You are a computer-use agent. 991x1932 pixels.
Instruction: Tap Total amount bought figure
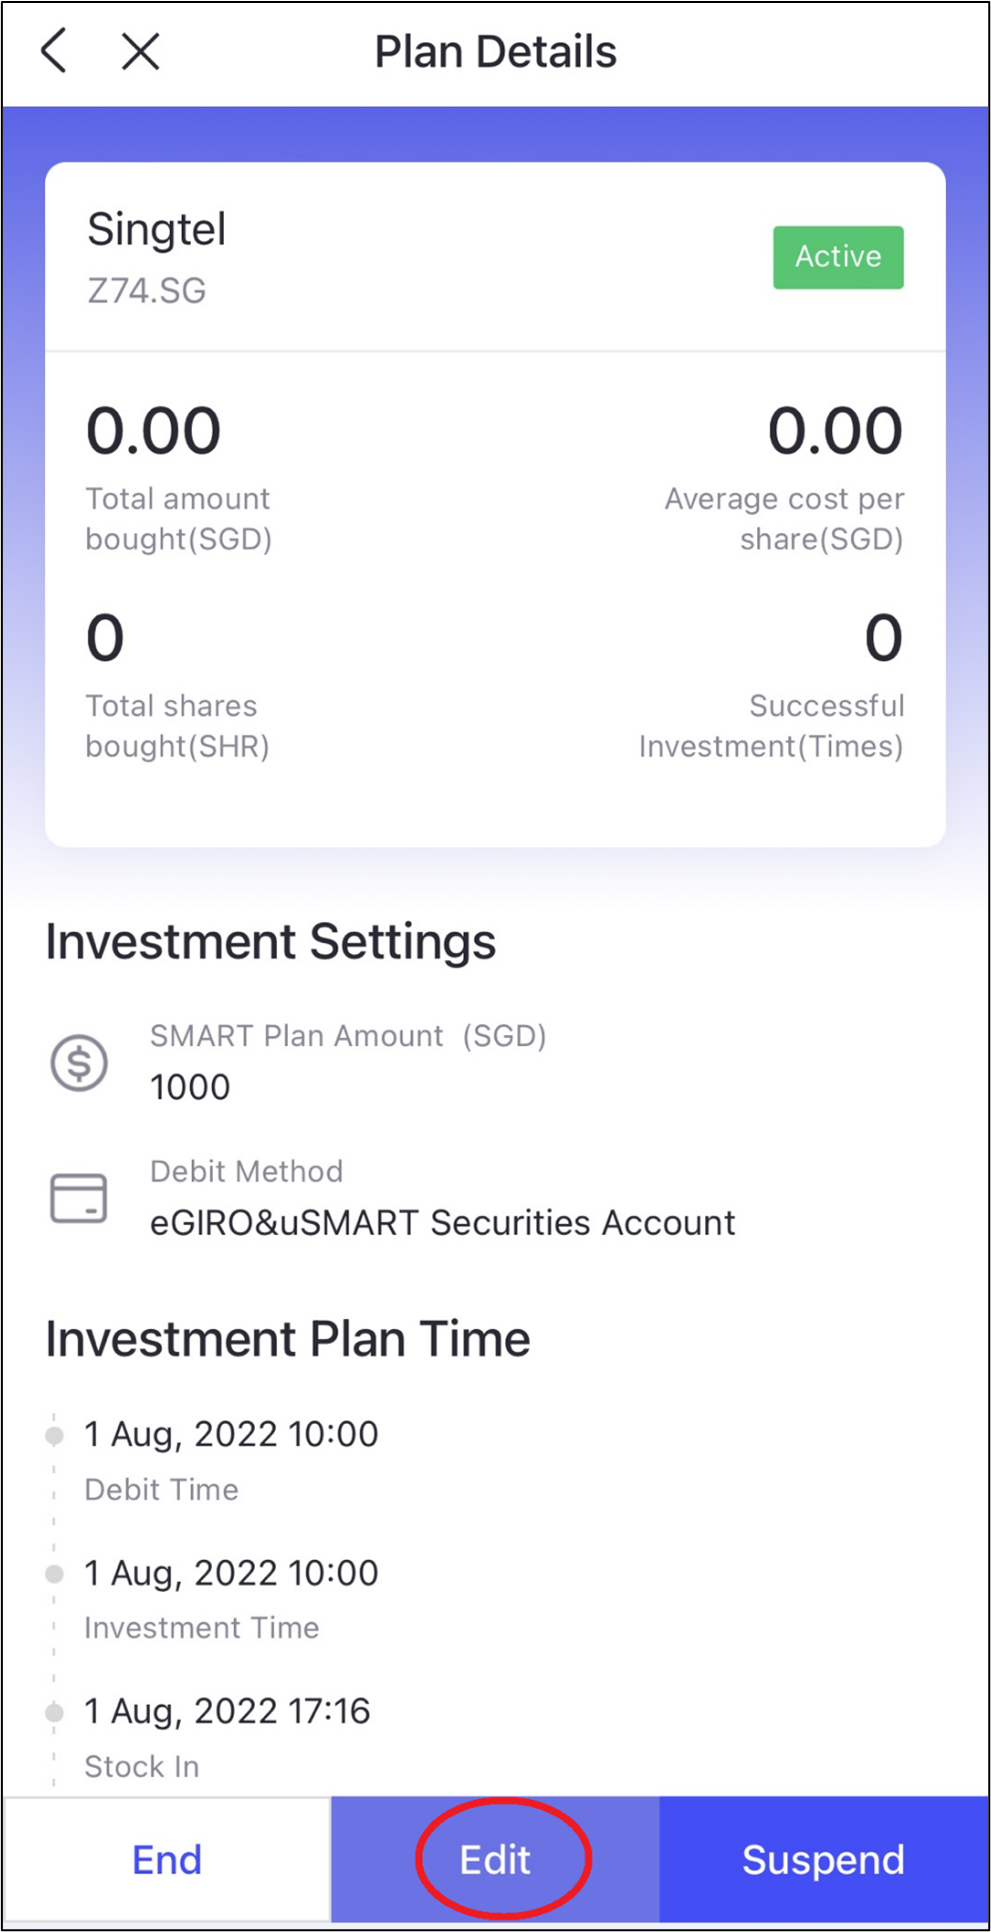pos(153,431)
